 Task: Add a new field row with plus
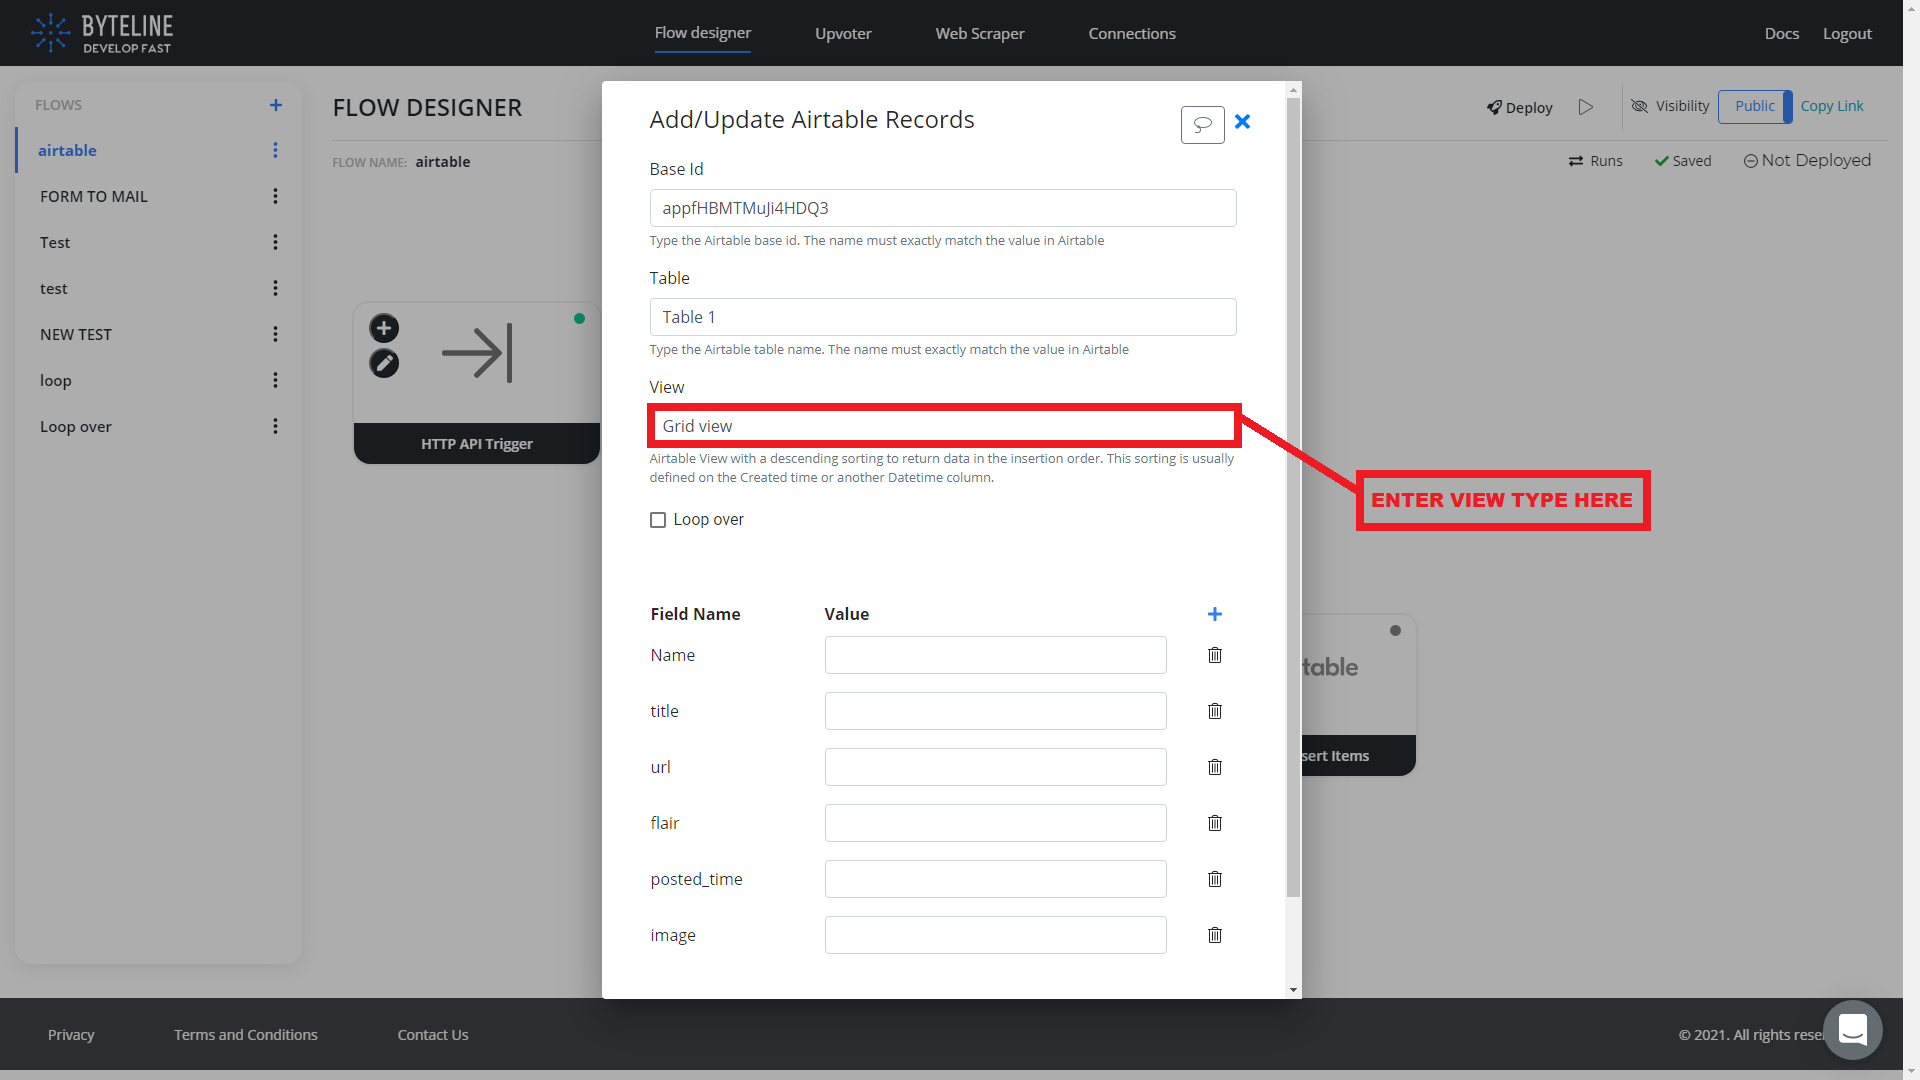[1215, 614]
